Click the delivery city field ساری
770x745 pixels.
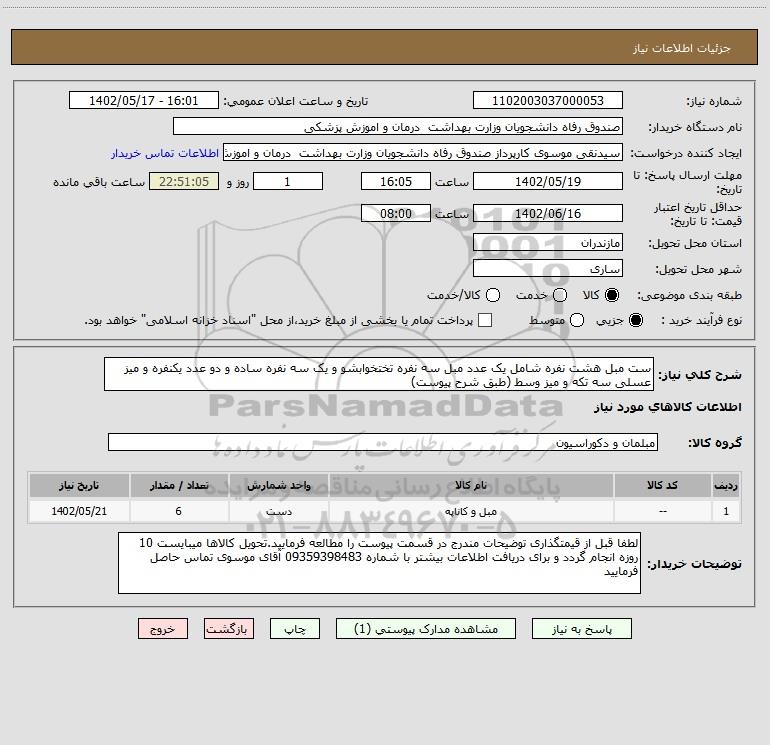(548, 269)
